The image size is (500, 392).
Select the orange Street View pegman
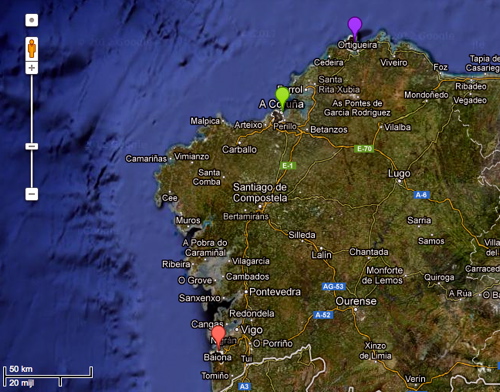point(32,49)
